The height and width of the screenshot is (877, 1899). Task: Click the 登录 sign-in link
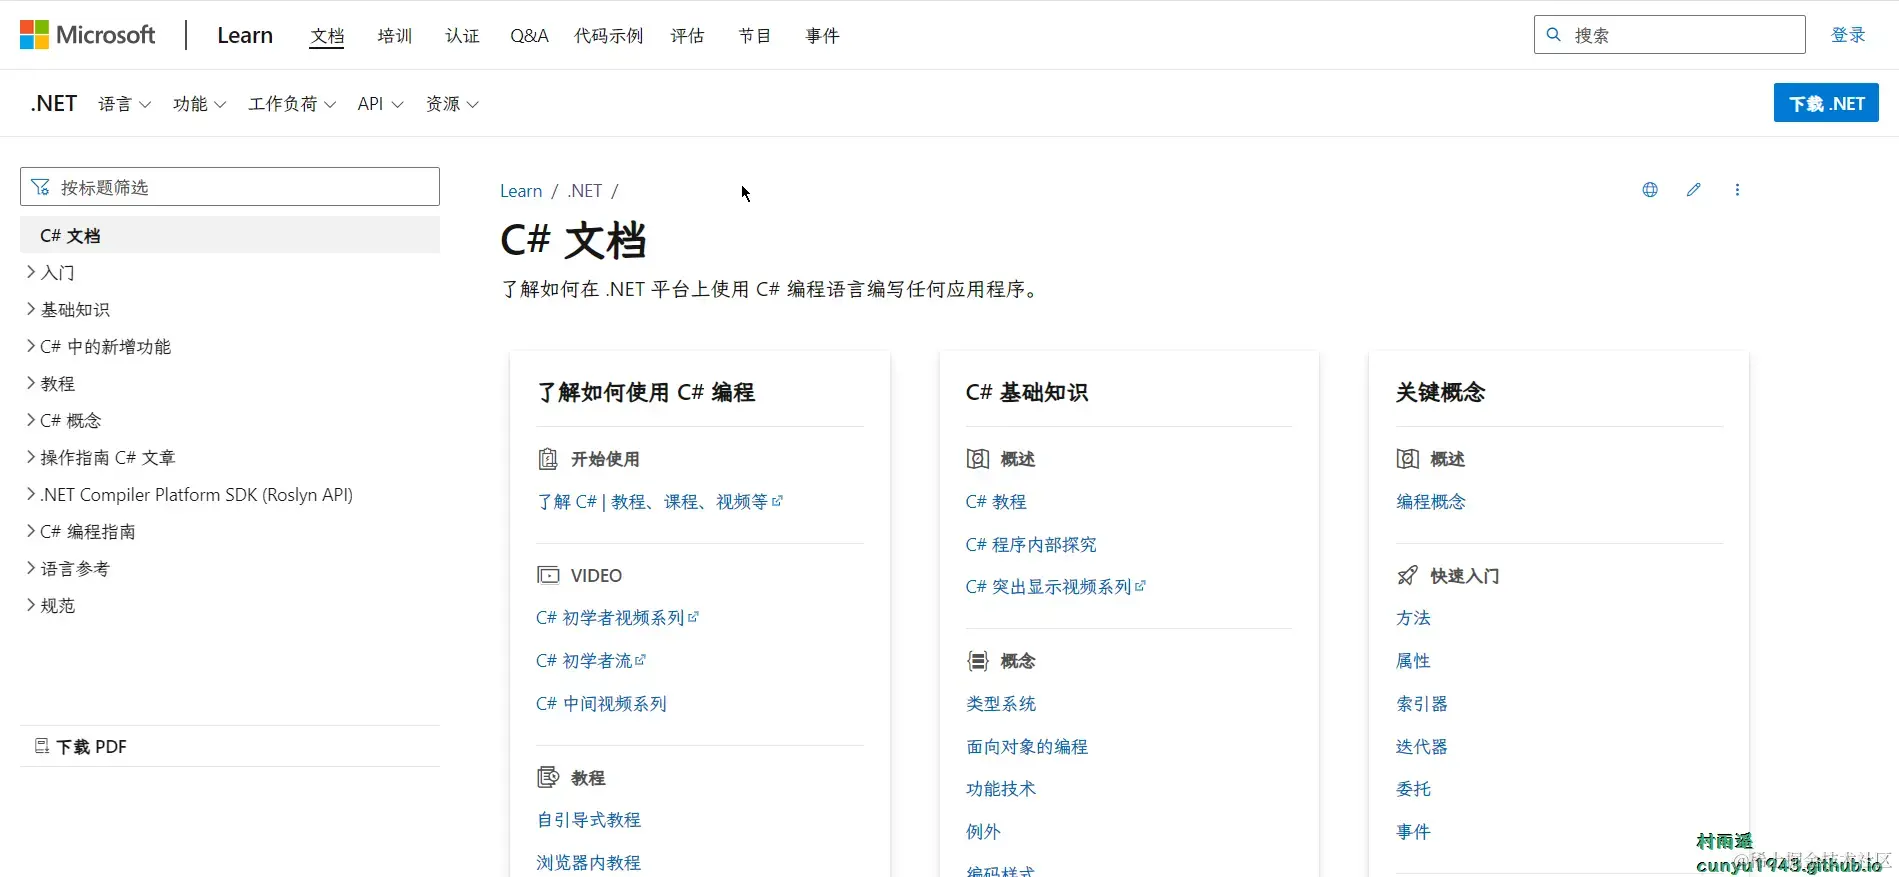(x=1848, y=35)
